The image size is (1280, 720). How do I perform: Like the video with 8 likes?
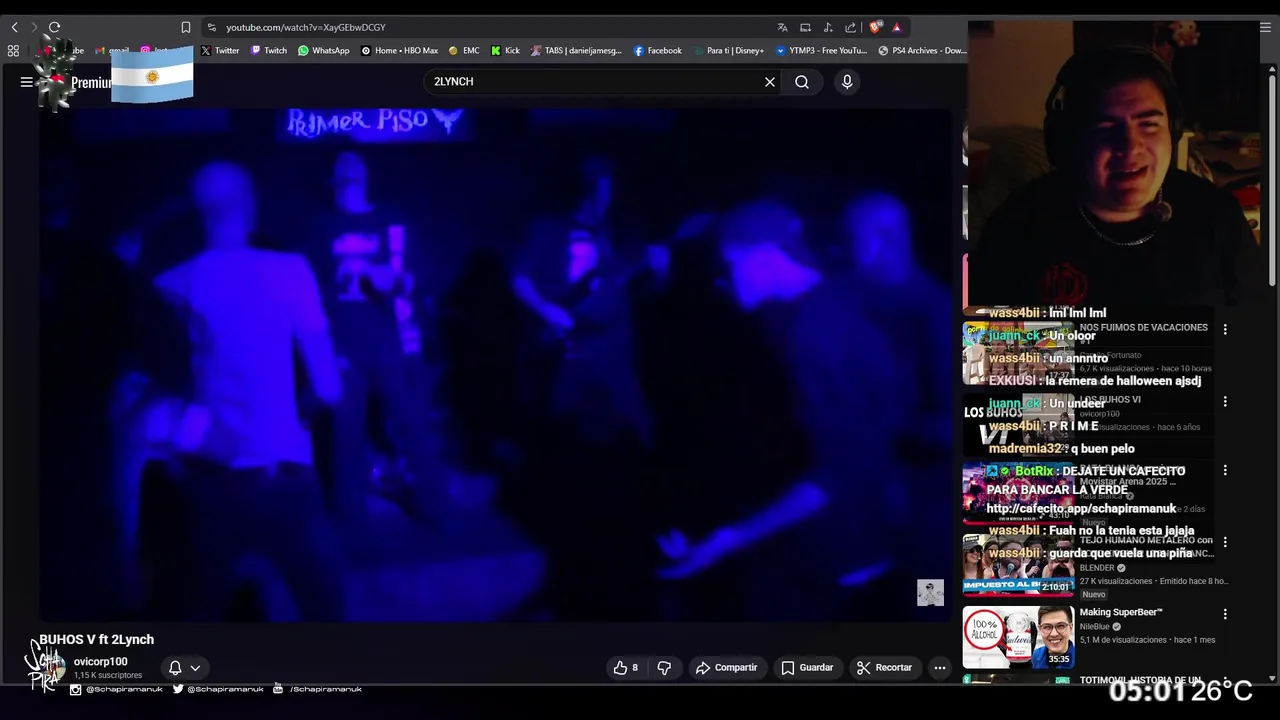pos(626,667)
